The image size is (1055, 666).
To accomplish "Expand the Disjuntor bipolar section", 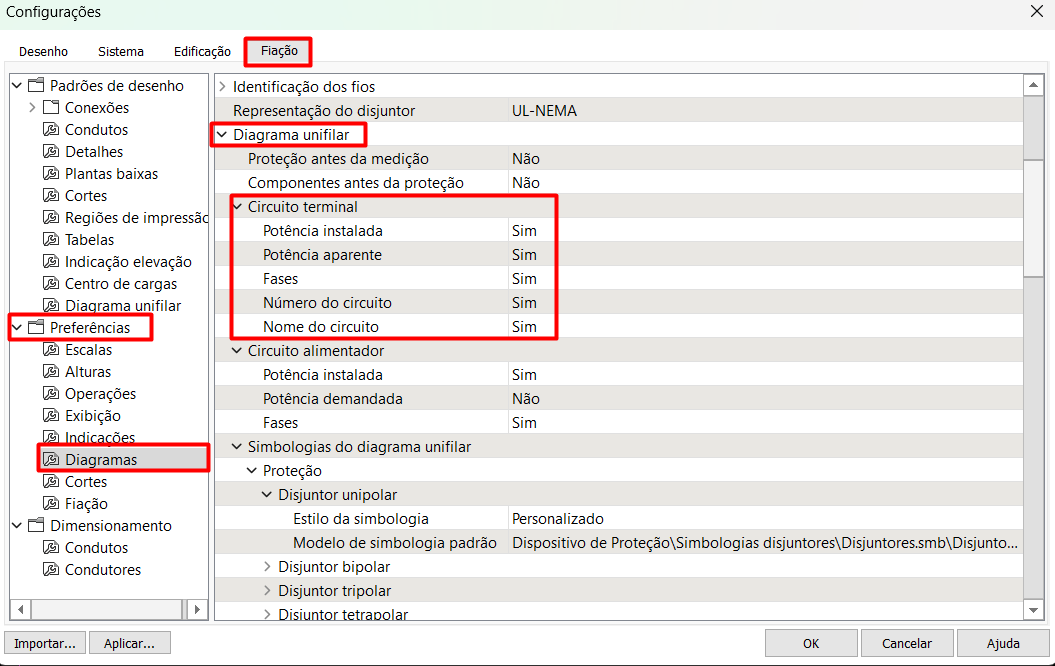I will [267, 567].
